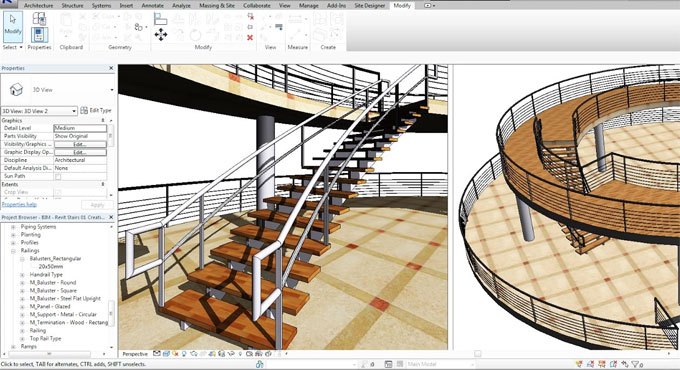Click the top-right red-marked icon in Modify panel
Image resolution: width=680 pixels, height=370 pixels.
pyautogui.click(x=250, y=16)
